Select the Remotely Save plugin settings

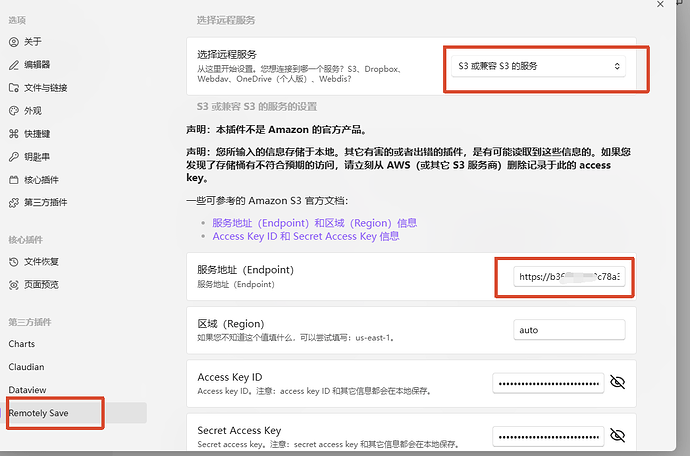pyautogui.click(x=73, y=413)
